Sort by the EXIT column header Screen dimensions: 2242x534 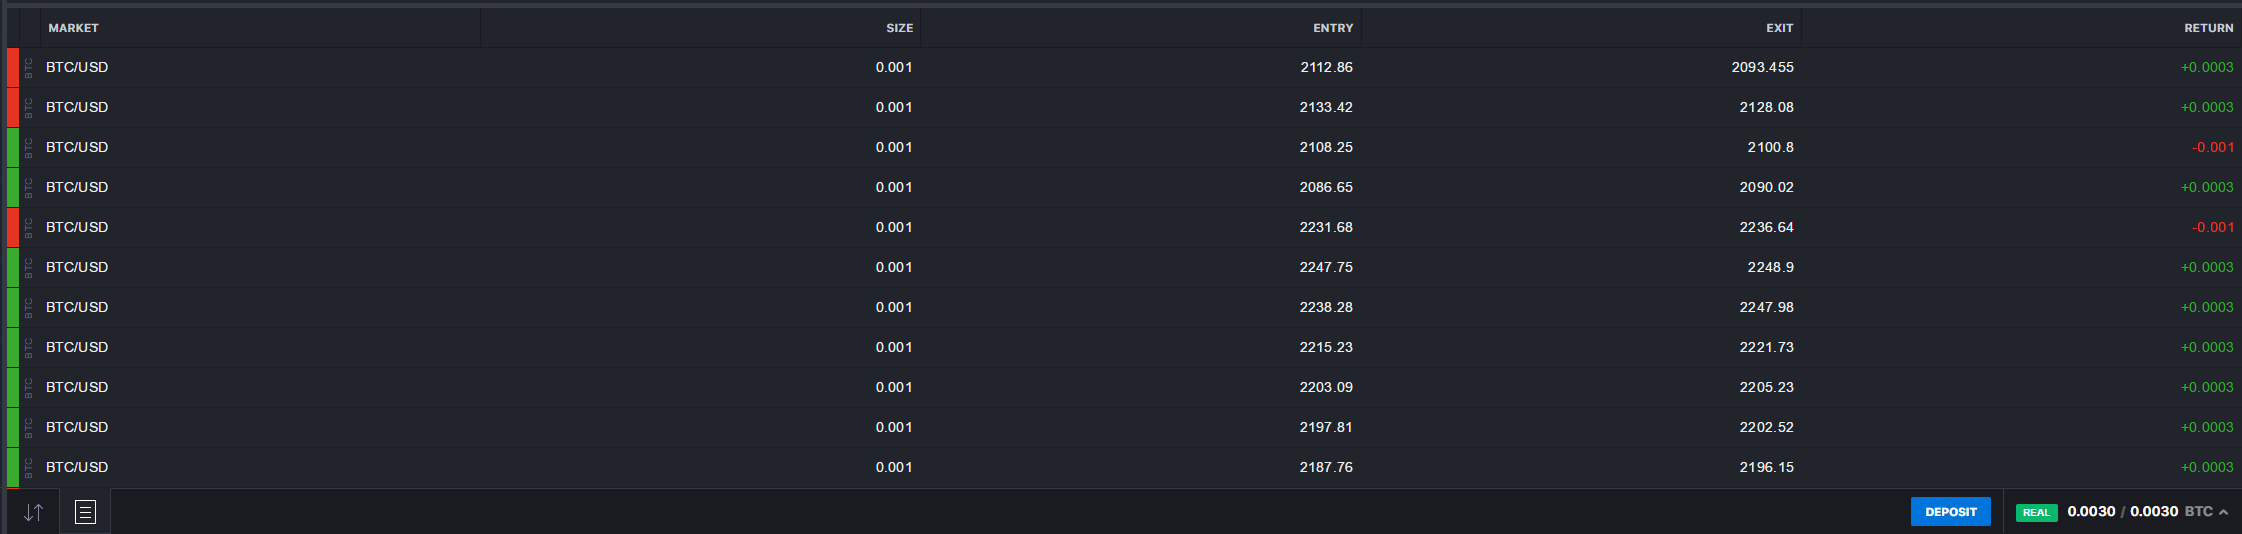(x=1779, y=28)
